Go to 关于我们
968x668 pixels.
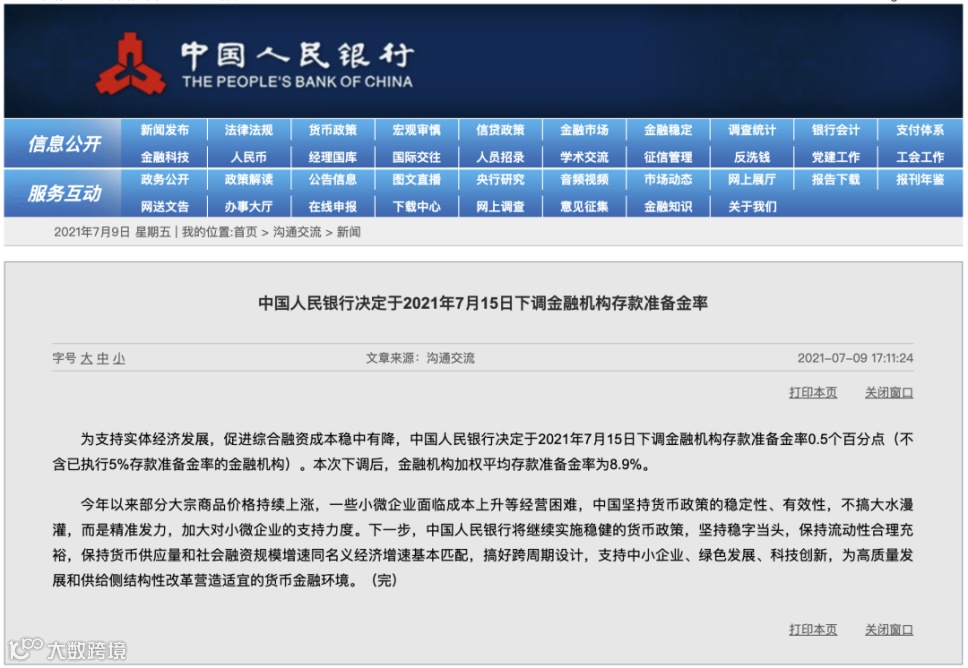point(752,206)
